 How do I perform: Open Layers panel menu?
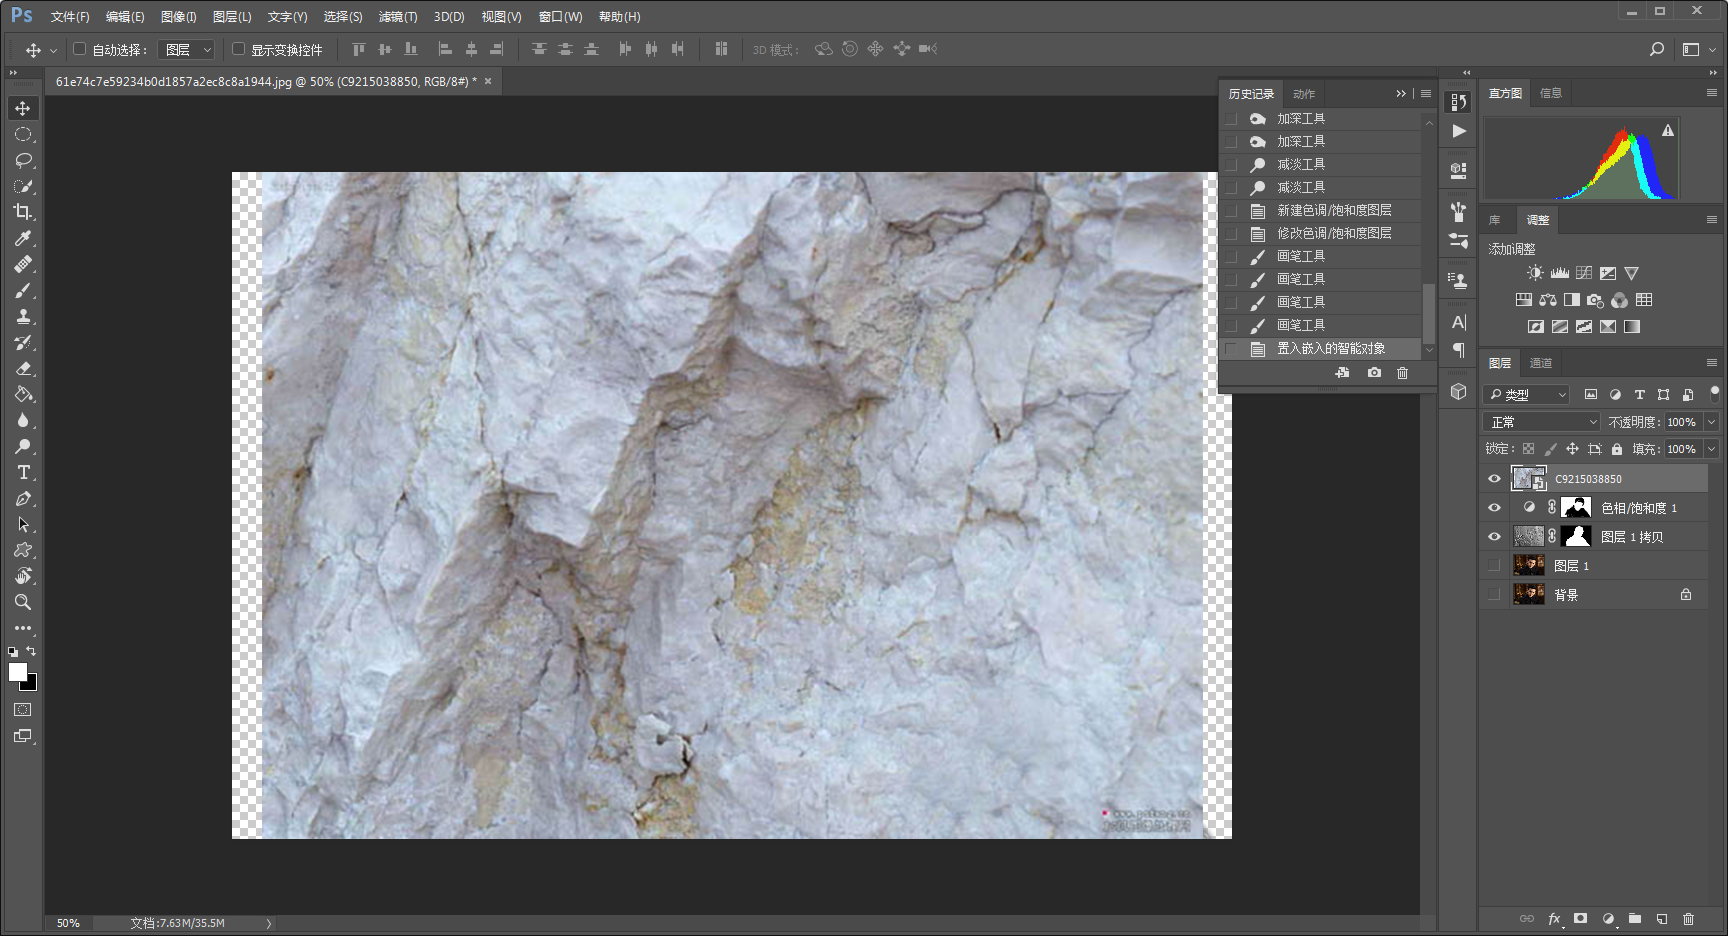click(1712, 362)
